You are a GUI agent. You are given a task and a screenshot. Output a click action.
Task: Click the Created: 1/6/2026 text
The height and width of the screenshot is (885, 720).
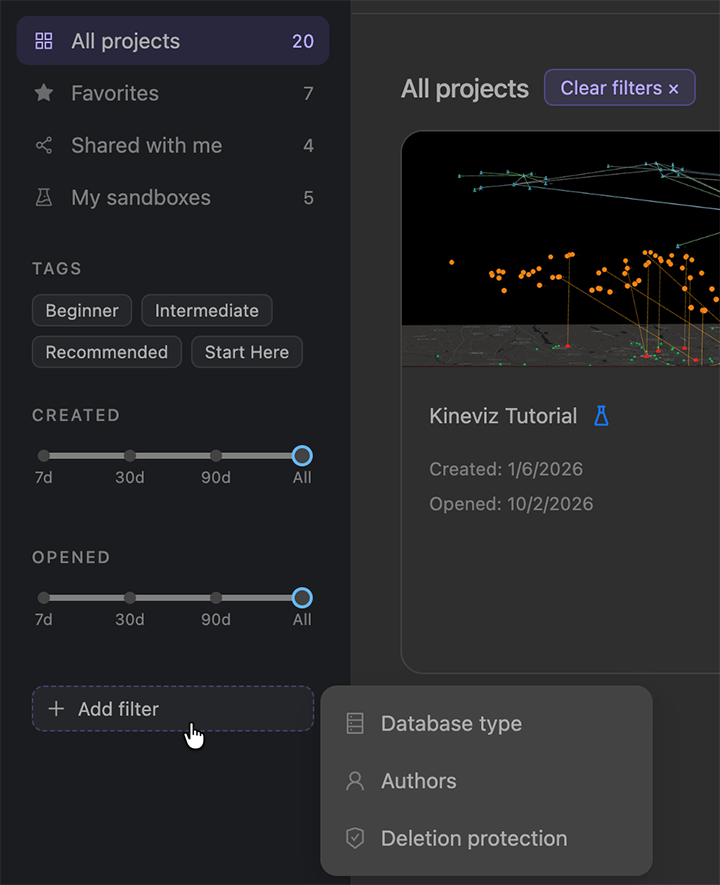pyautogui.click(x=506, y=469)
